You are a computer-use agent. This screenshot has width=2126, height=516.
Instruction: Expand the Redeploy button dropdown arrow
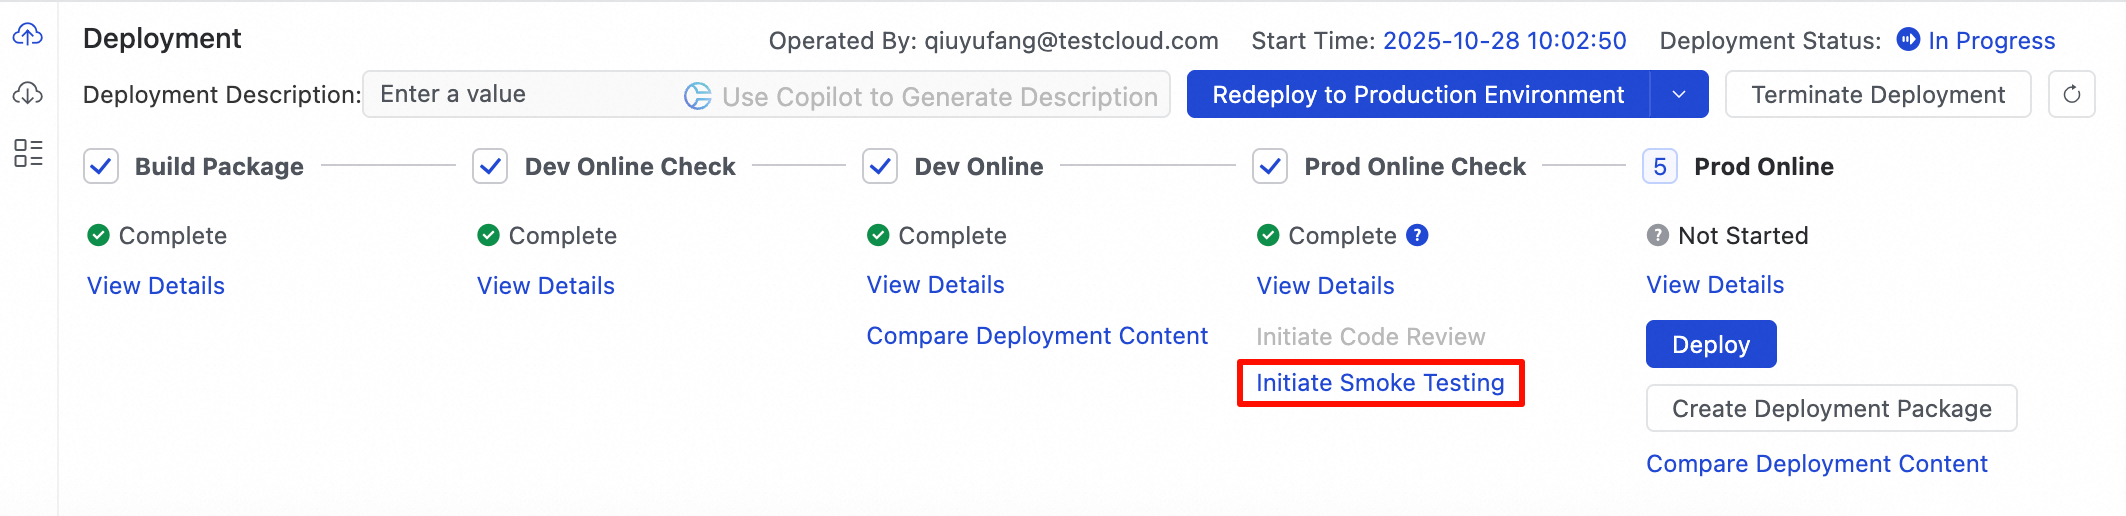pos(1679,94)
